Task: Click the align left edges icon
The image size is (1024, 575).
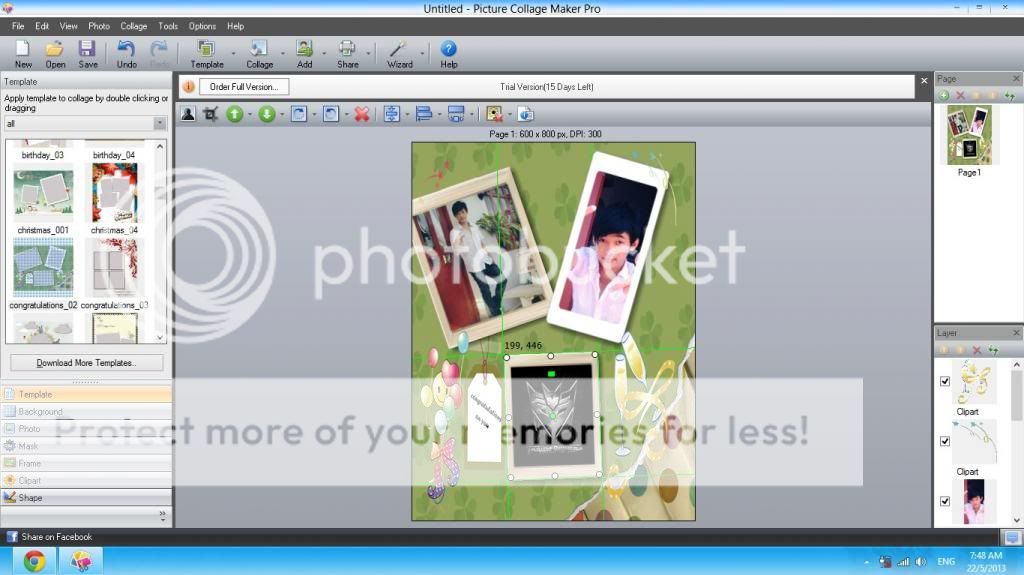Action: point(424,114)
